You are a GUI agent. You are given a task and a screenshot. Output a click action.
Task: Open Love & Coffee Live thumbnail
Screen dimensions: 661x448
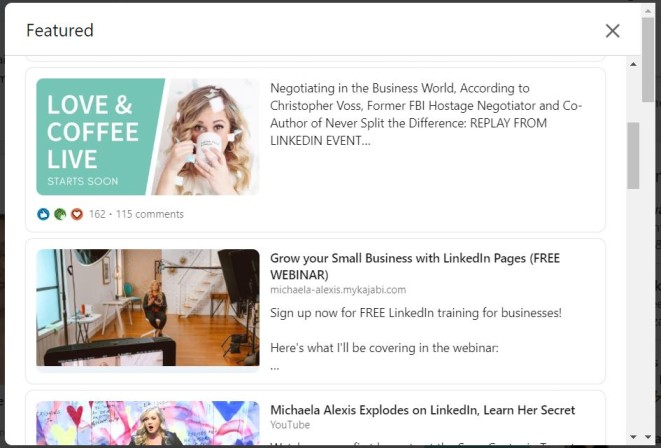pyautogui.click(x=148, y=137)
